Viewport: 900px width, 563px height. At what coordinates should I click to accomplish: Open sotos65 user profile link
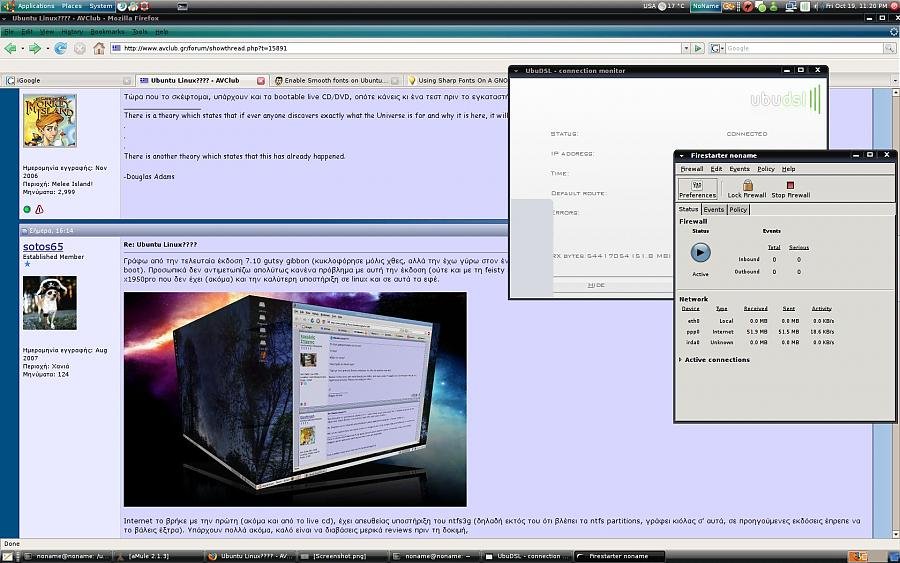[43, 247]
